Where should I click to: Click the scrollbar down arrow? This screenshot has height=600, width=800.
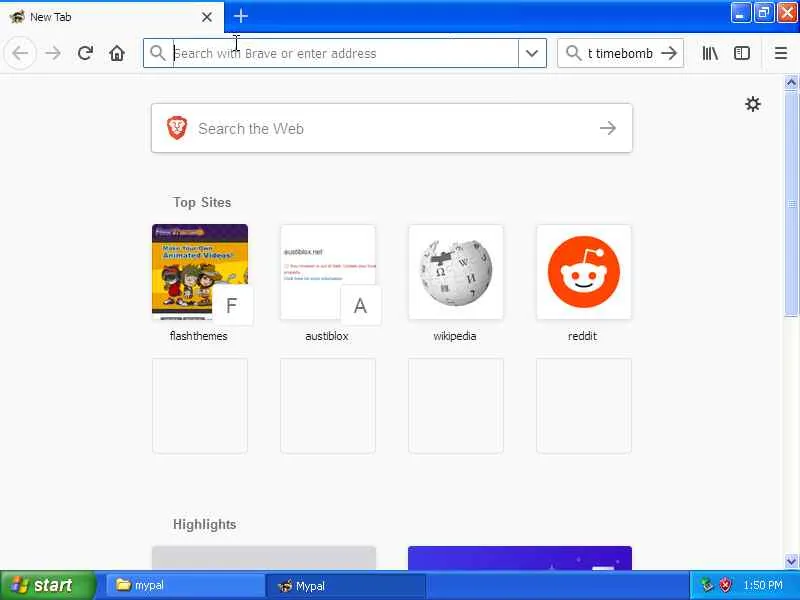(791, 561)
